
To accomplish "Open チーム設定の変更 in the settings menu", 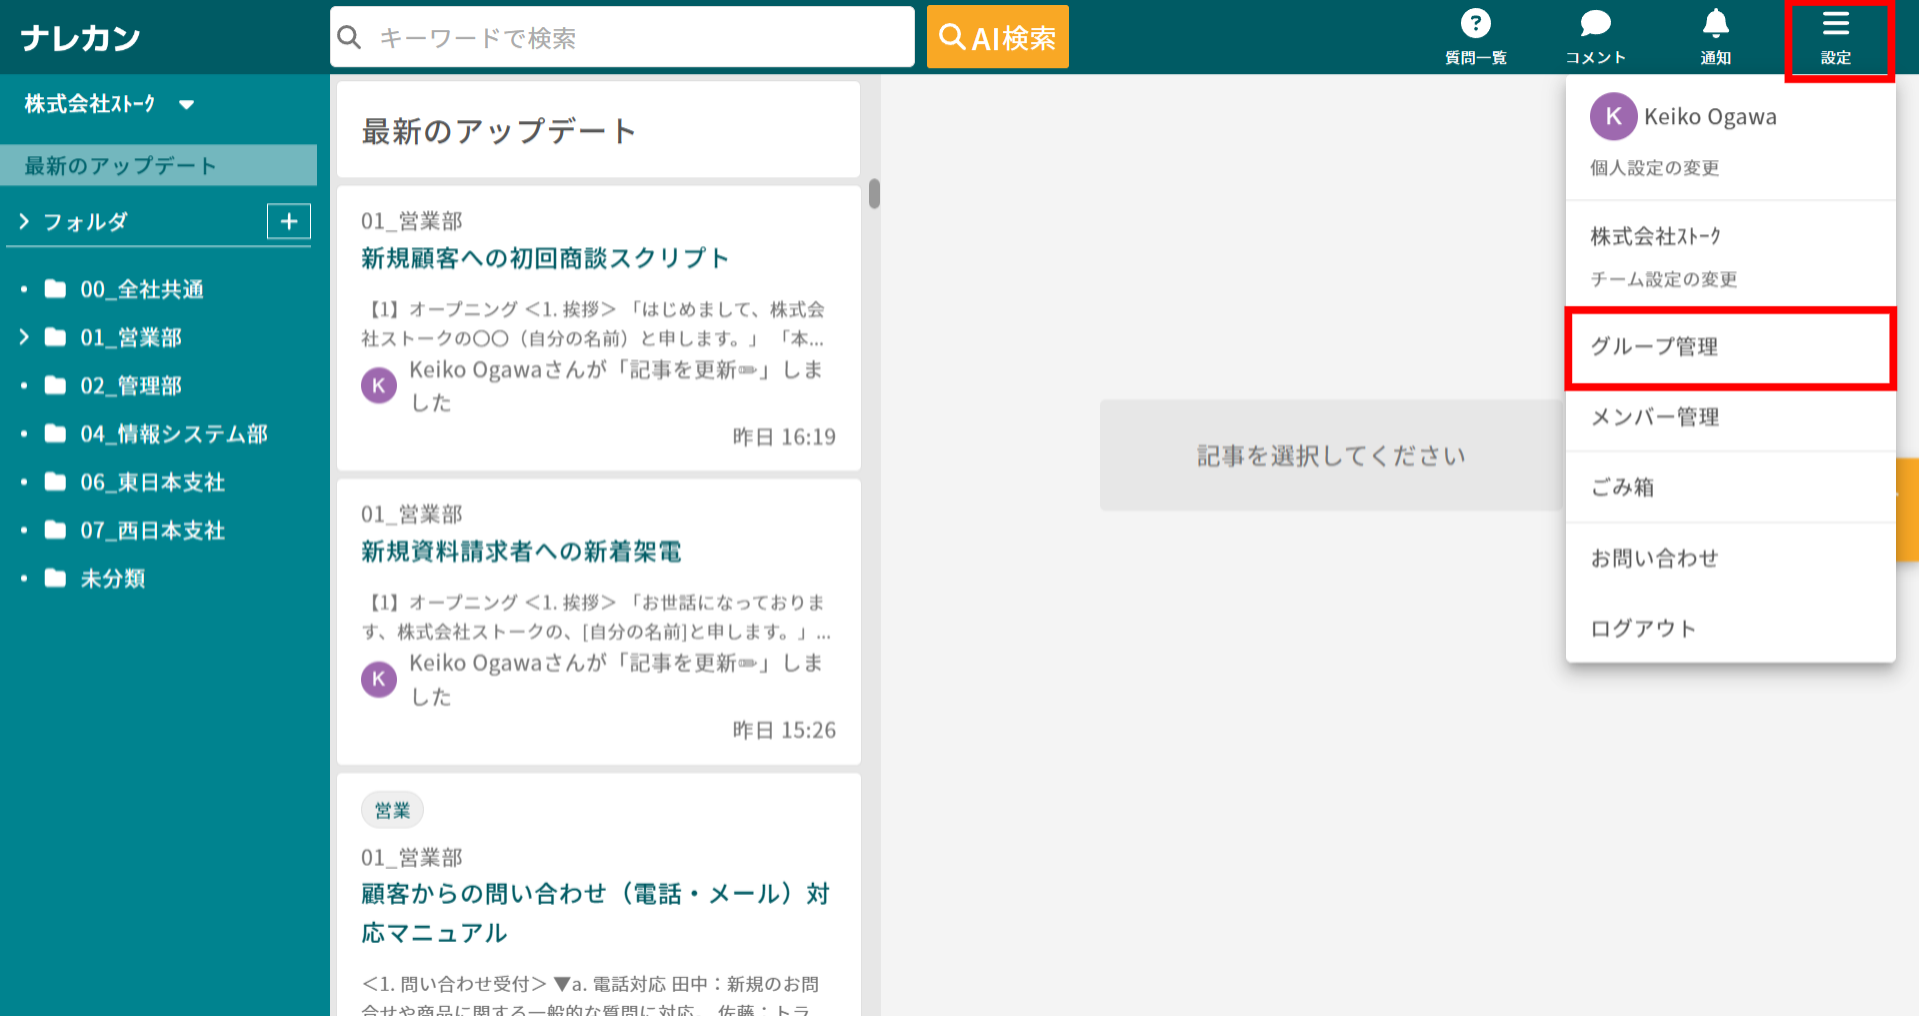I will coord(1663,279).
